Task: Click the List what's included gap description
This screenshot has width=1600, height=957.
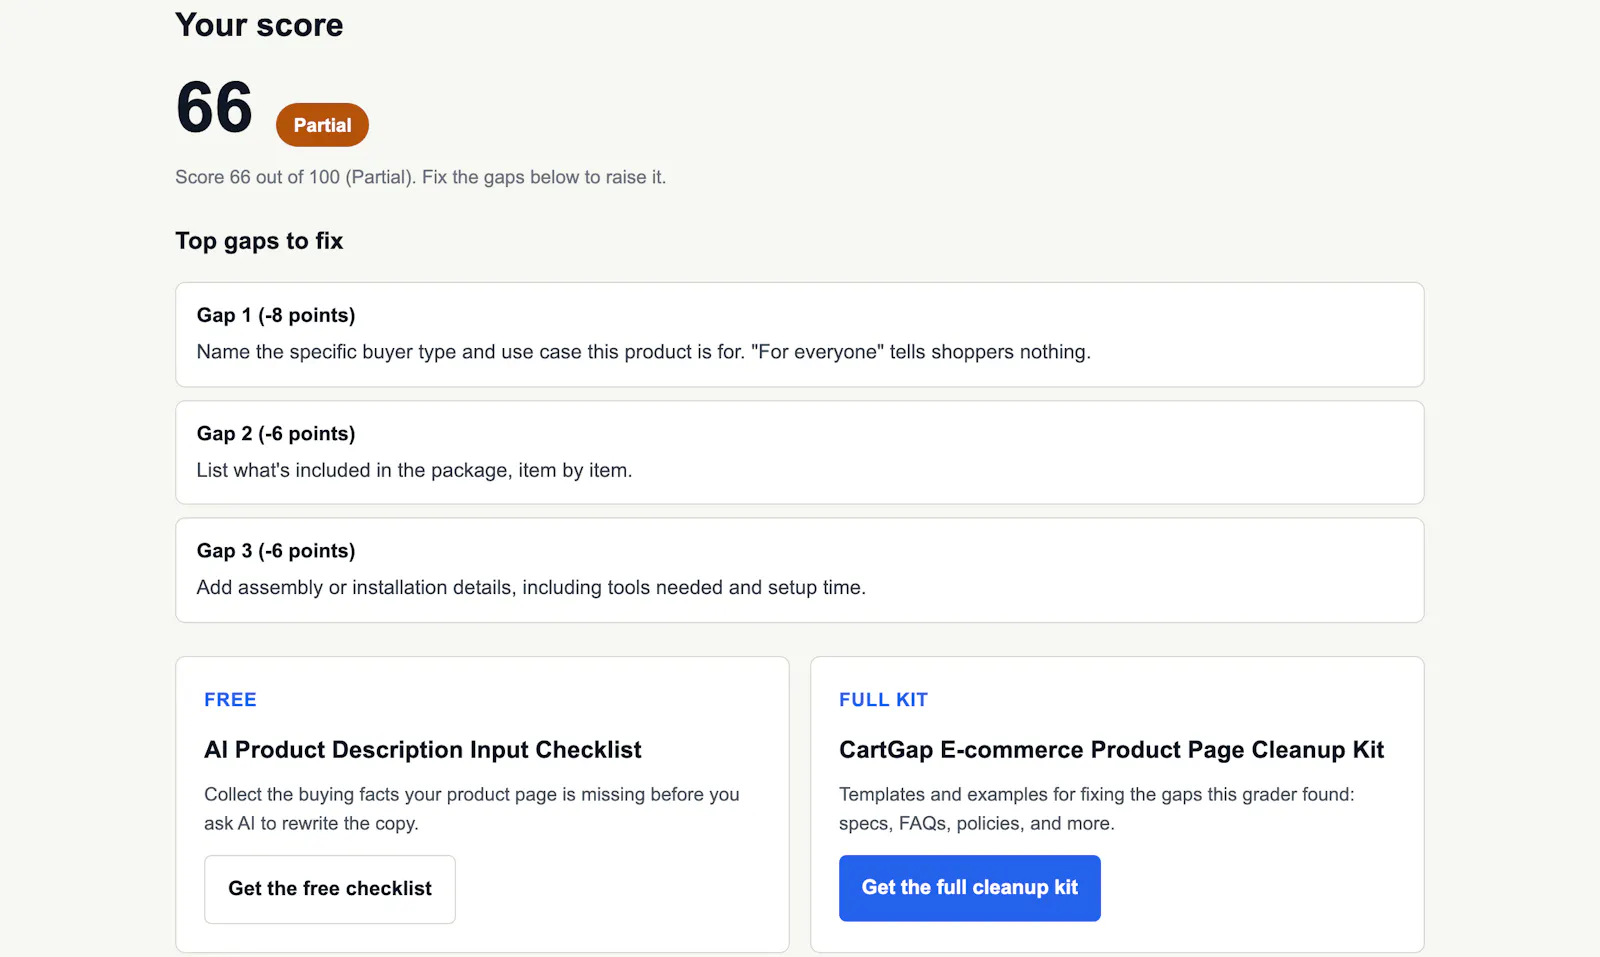Action: 414,470
